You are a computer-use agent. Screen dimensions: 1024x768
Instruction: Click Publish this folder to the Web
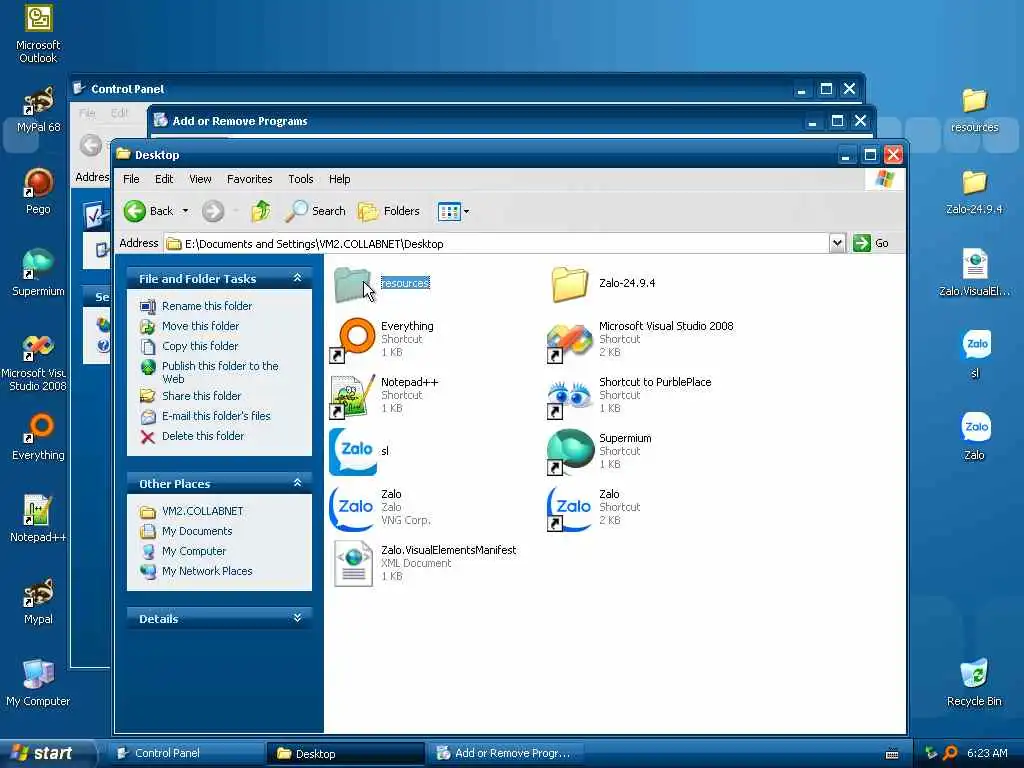click(x=219, y=372)
